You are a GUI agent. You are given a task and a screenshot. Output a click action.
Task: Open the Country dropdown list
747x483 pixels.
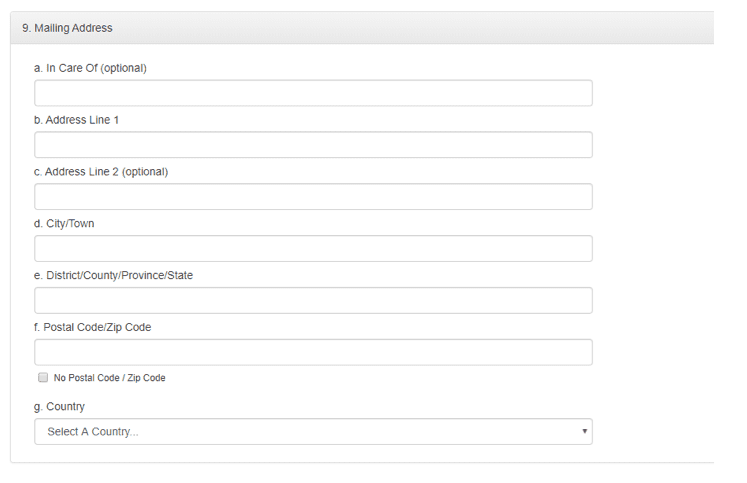[x=313, y=432]
